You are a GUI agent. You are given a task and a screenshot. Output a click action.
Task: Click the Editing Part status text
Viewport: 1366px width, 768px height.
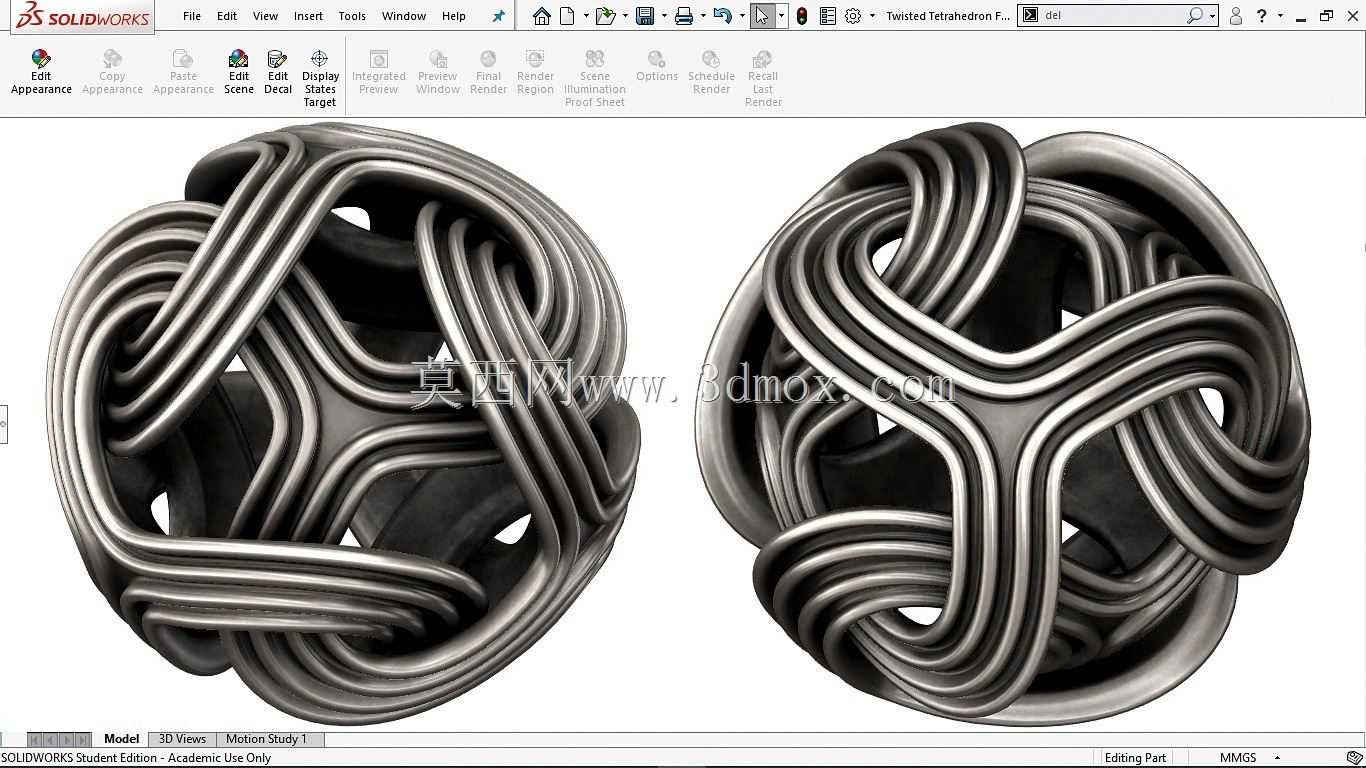pos(1135,758)
